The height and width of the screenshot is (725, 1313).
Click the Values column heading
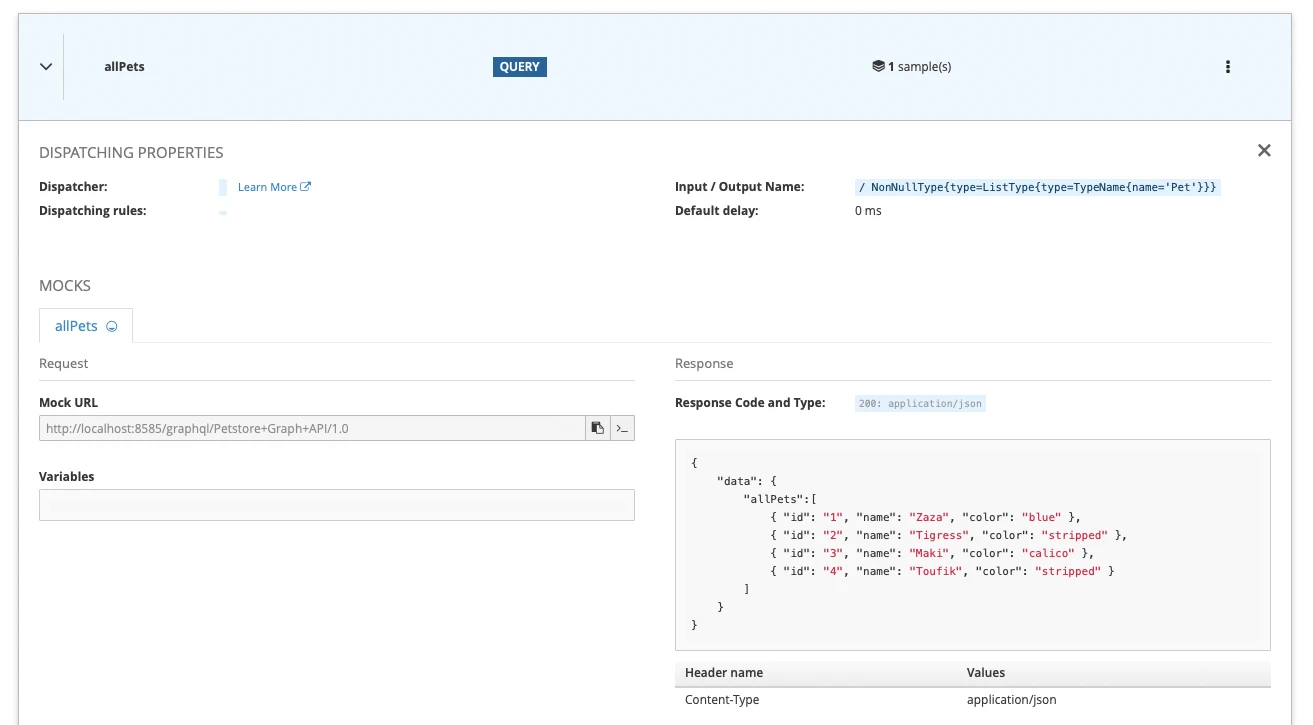point(985,673)
